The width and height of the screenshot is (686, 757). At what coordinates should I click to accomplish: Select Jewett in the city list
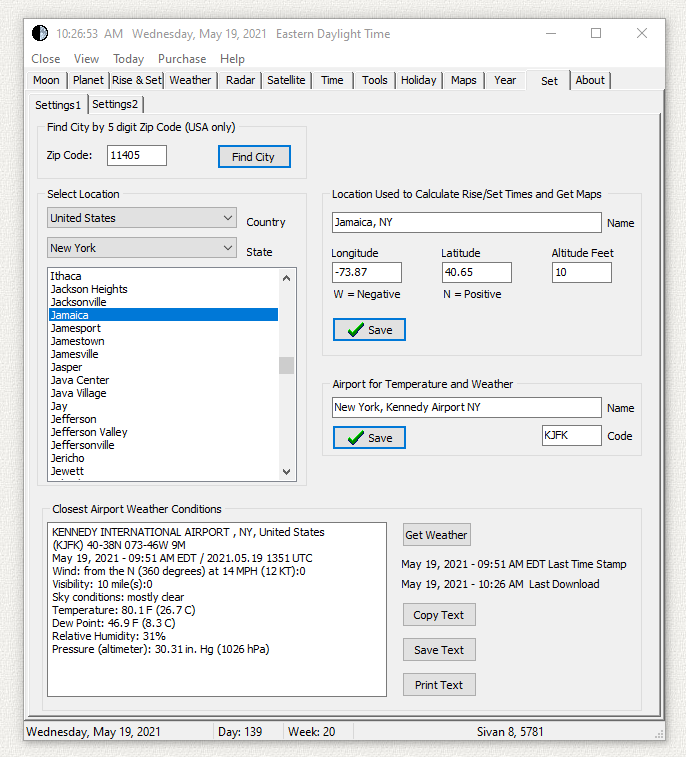coord(164,471)
